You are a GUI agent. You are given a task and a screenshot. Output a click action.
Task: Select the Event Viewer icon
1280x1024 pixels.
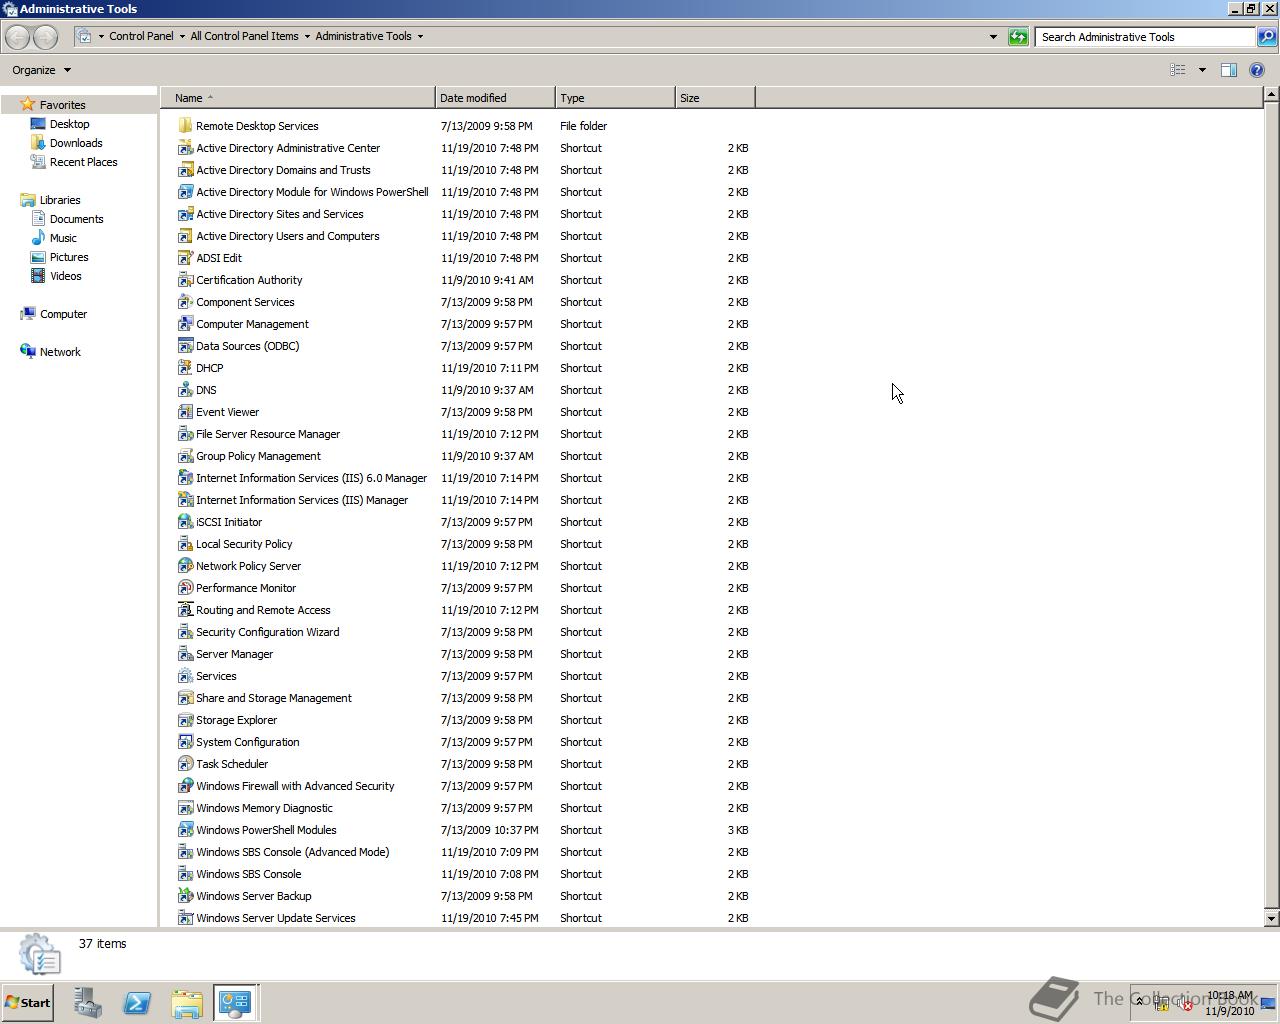185,412
